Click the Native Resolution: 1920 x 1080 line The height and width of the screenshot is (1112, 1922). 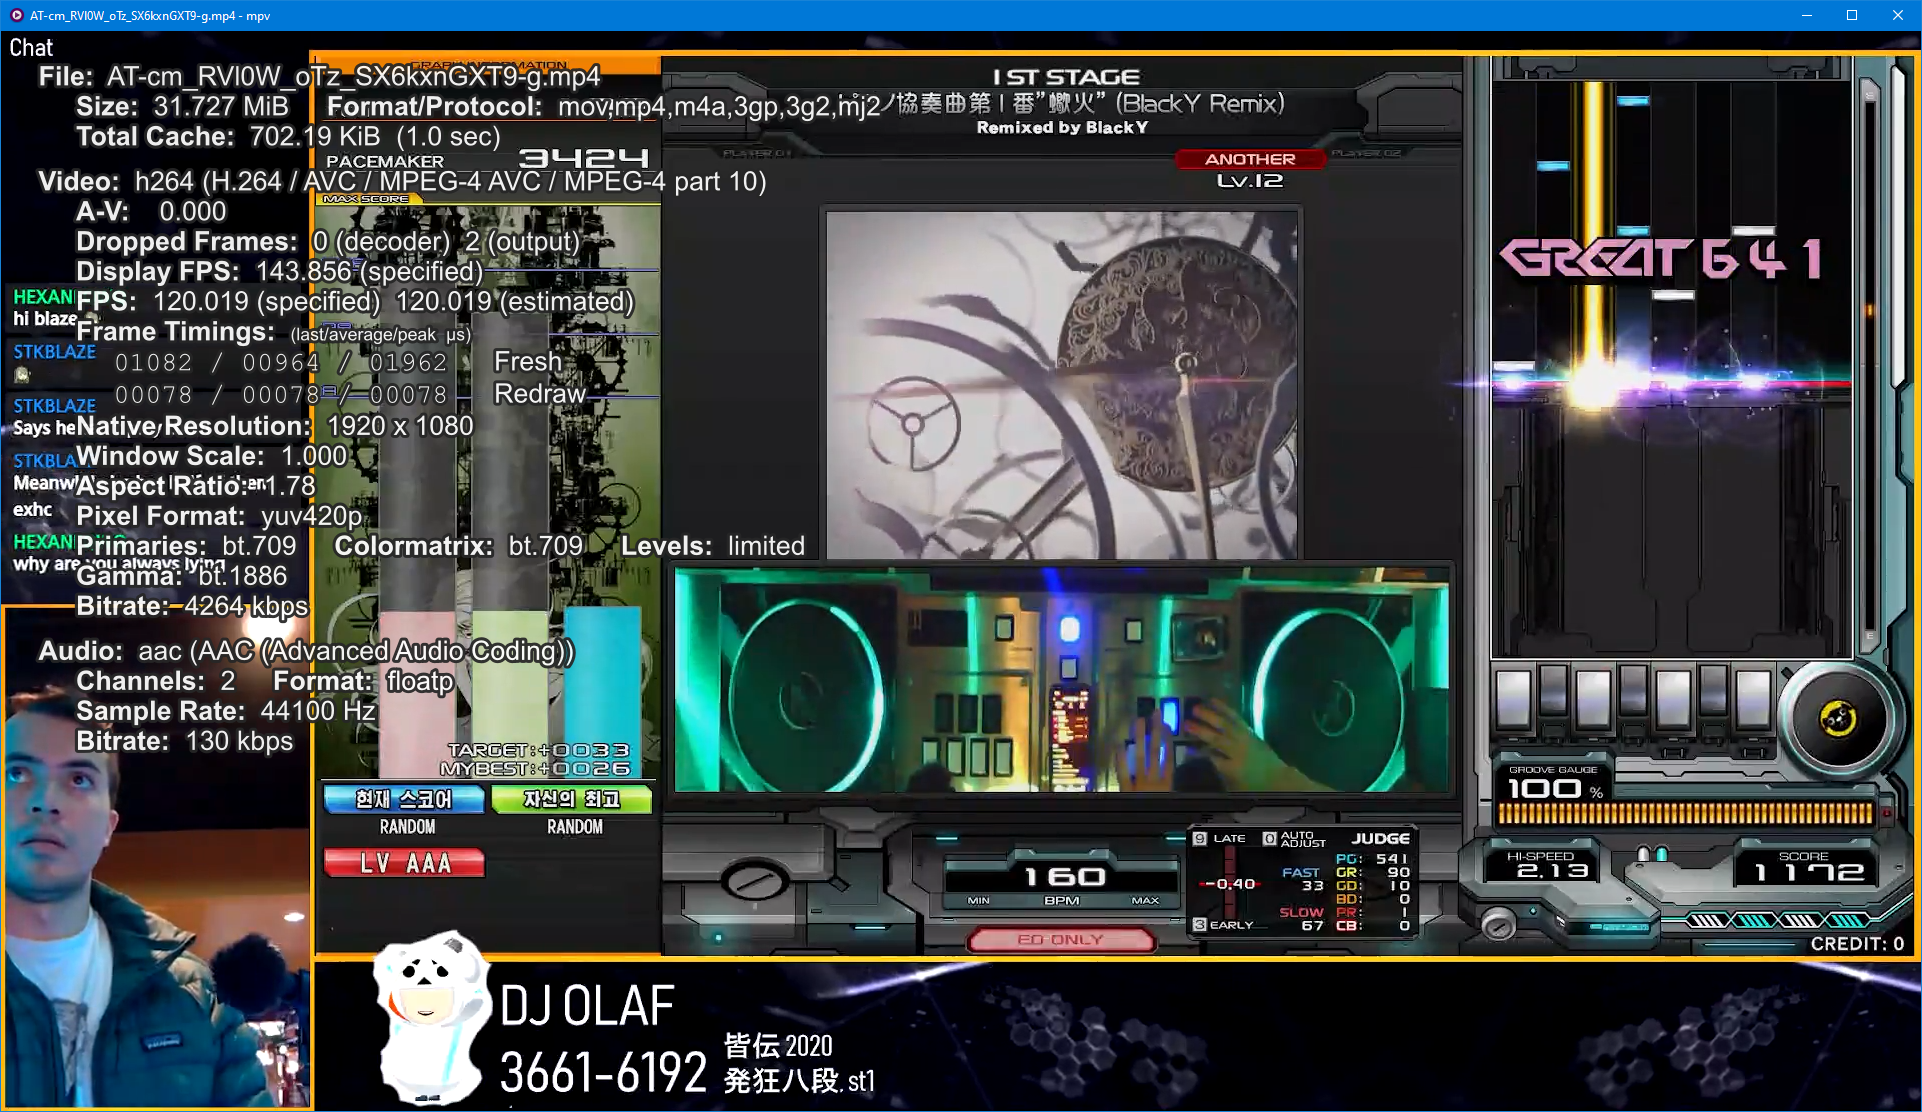(275, 426)
